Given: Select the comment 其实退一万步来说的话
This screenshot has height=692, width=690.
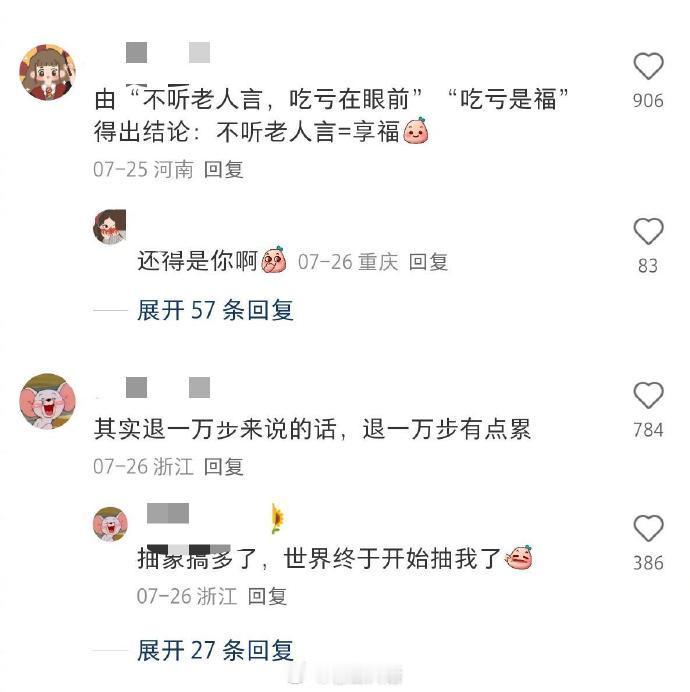Looking at the screenshot, I should (x=215, y=429).
